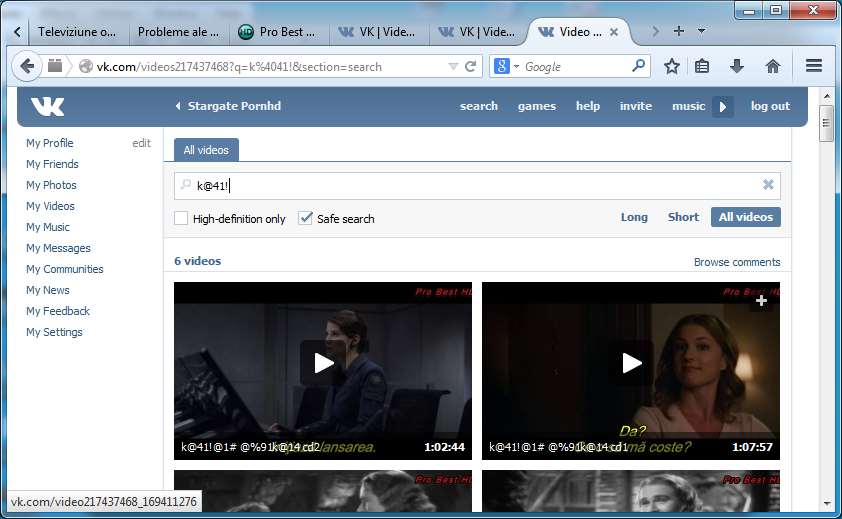
Task: Open the list all tabs dropdown
Action: click(702, 31)
